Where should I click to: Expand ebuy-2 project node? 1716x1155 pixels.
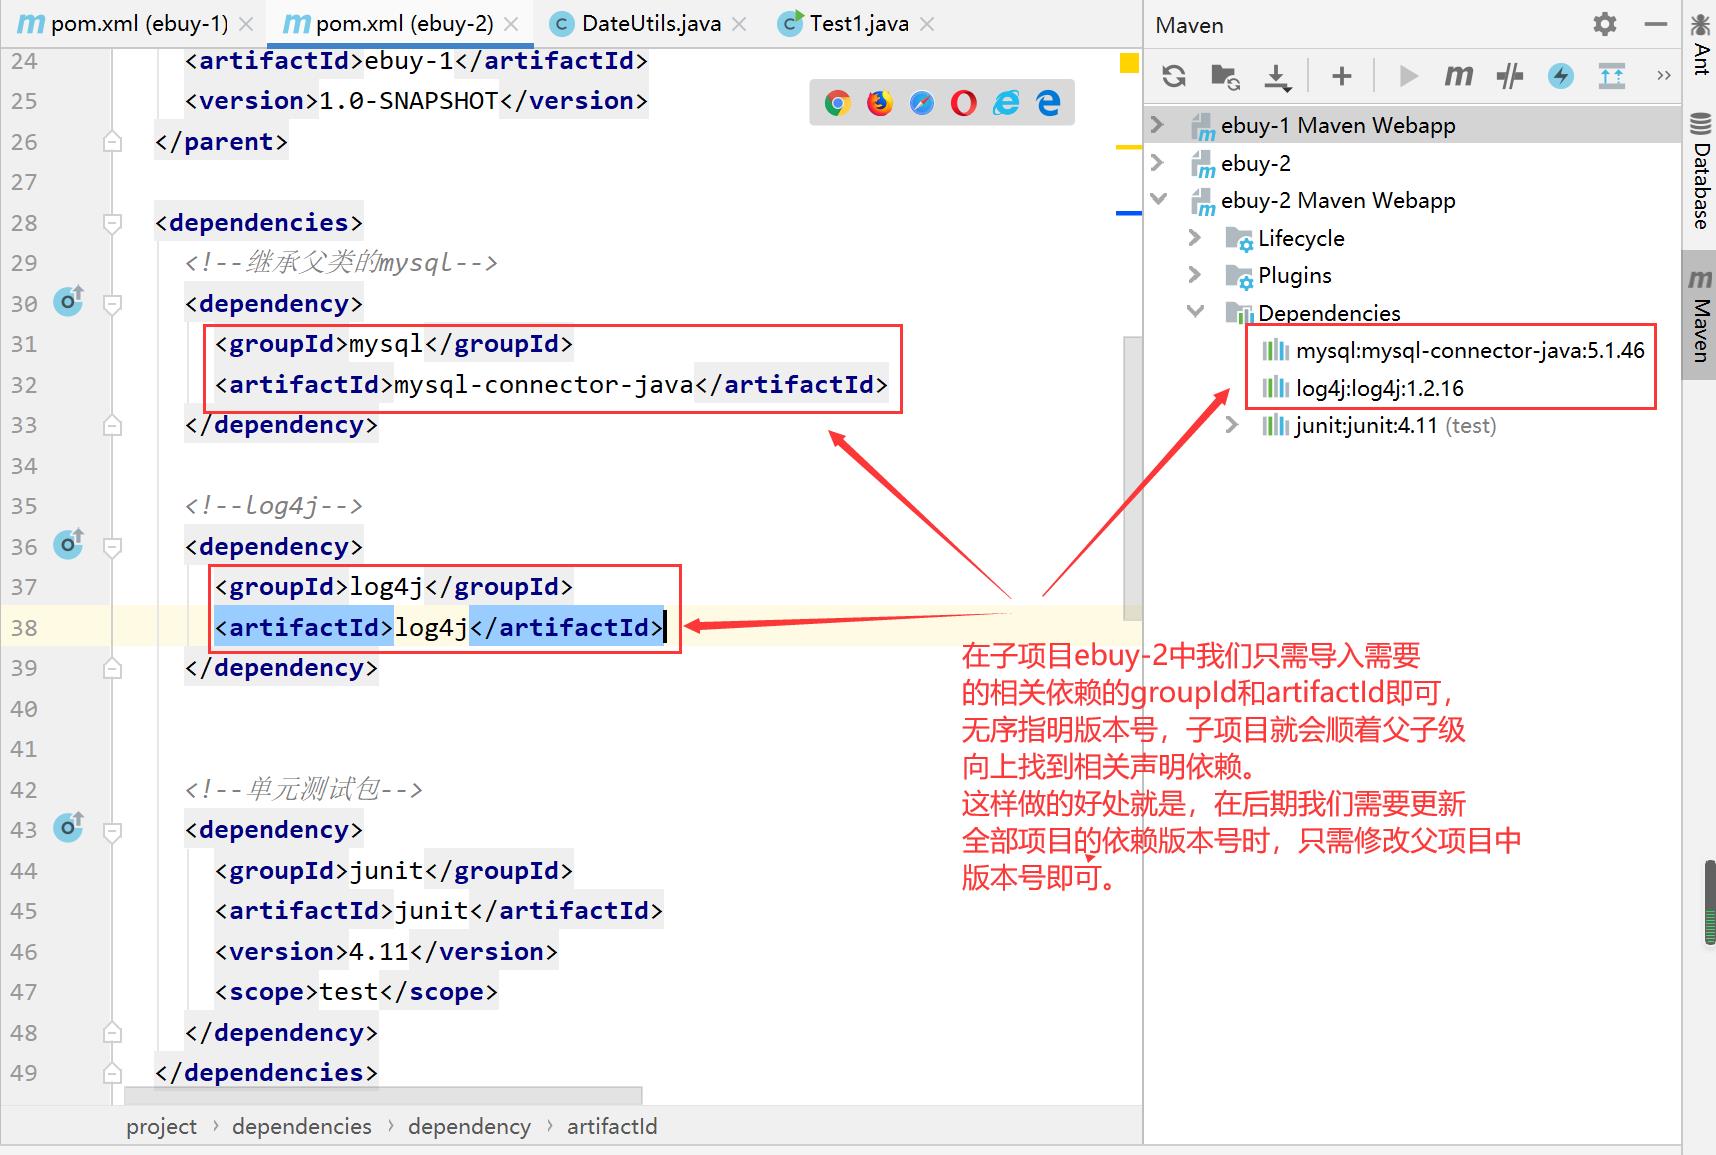pos(1158,162)
